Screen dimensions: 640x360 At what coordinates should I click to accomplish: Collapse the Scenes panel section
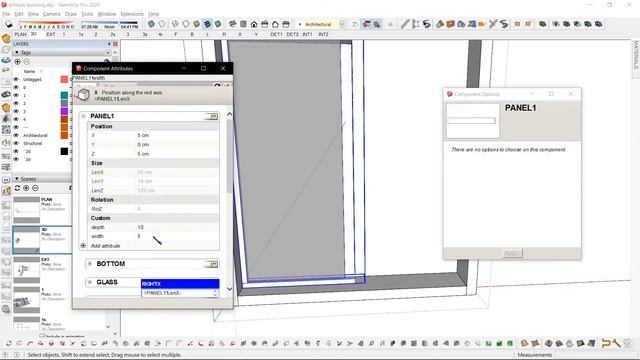[17, 179]
